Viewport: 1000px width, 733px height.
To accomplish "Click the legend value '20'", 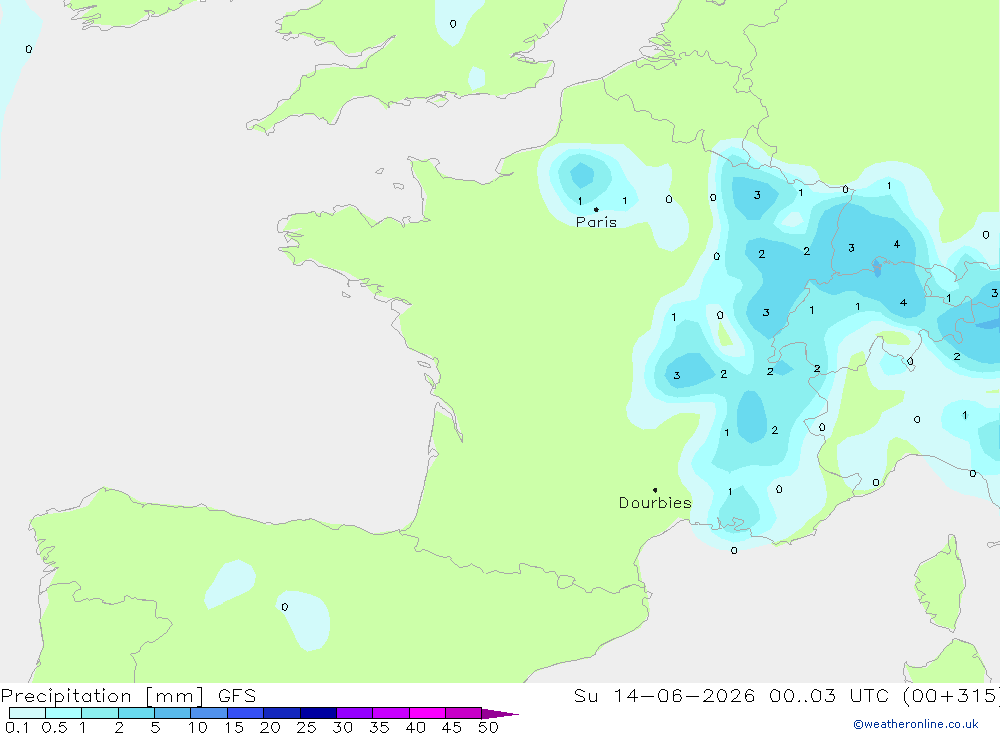I will [270, 727].
